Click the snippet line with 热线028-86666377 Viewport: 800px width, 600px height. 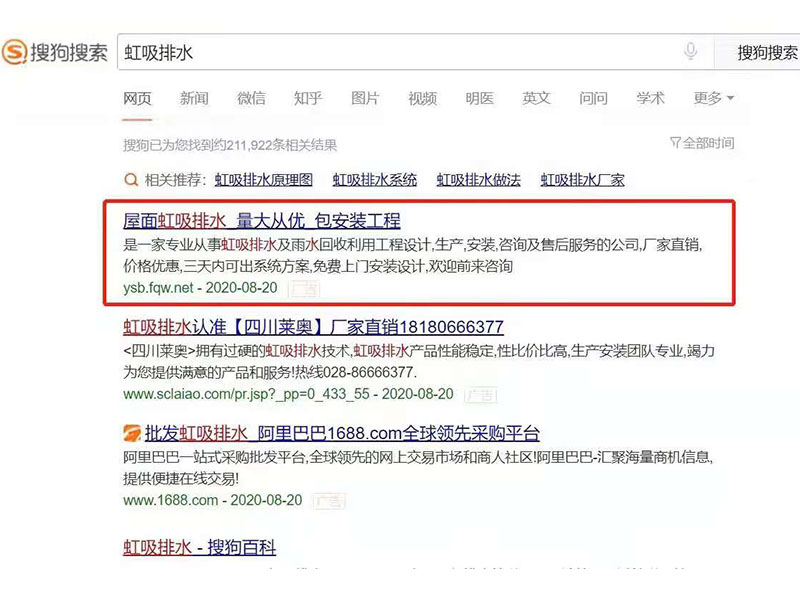click(270, 372)
